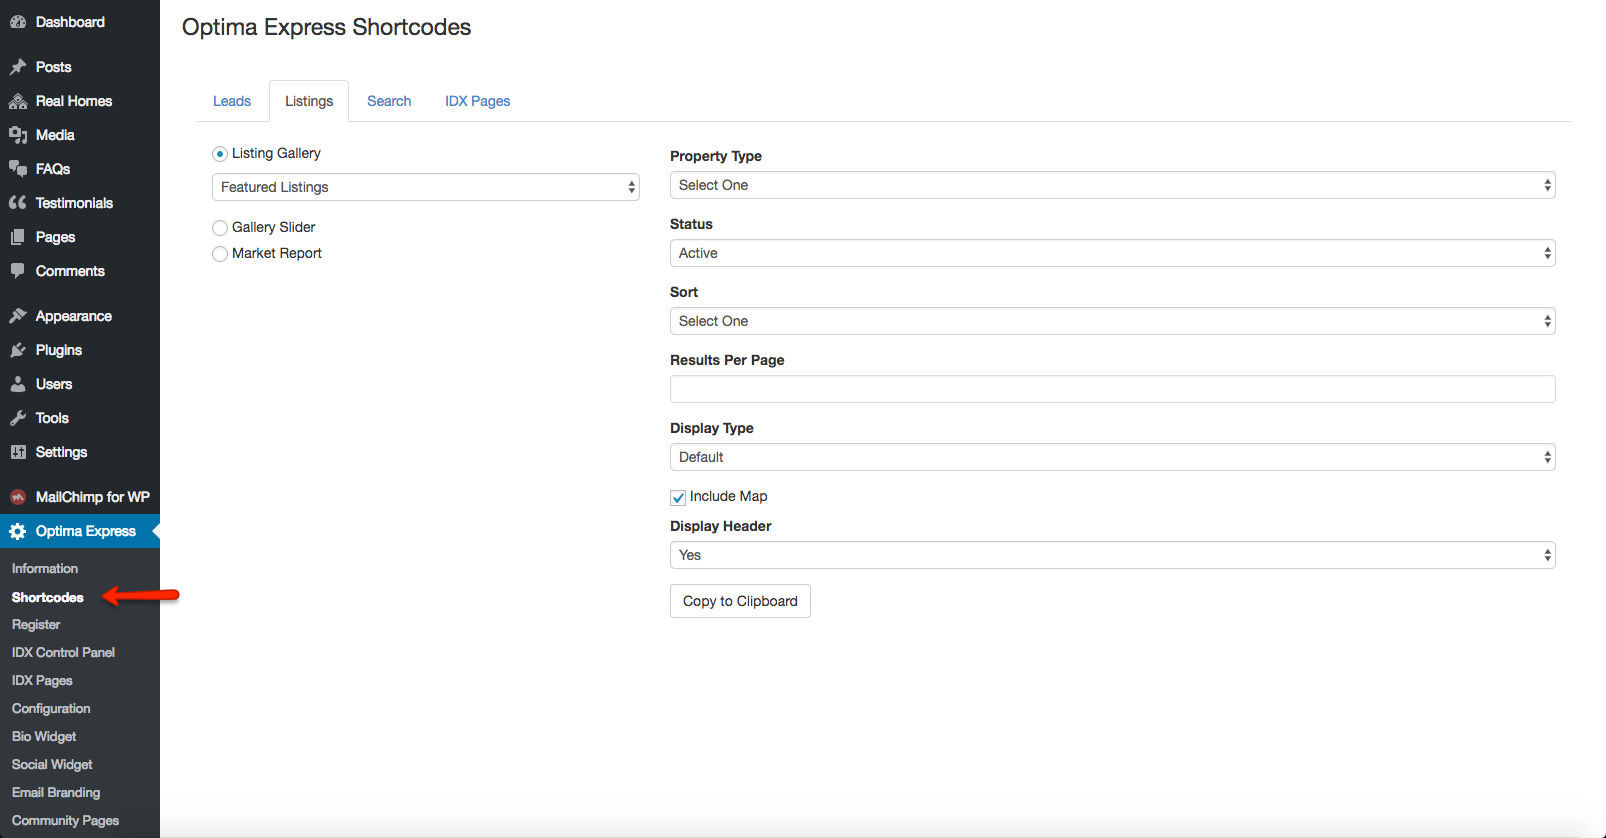
Task: Click the Copy to Clipboard button
Action: [x=740, y=601]
